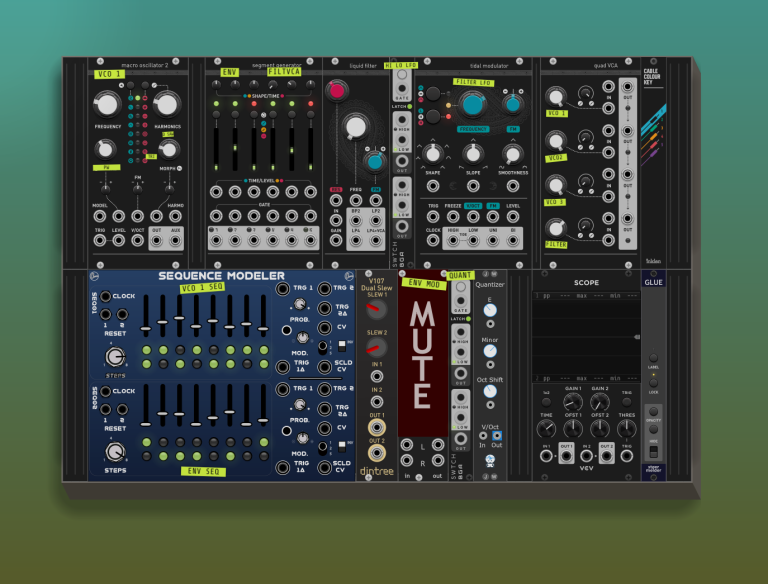The width and height of the screenshot is (768, 584).
Task: Click the SEQ002 STEPS knob
Action: 115,452
